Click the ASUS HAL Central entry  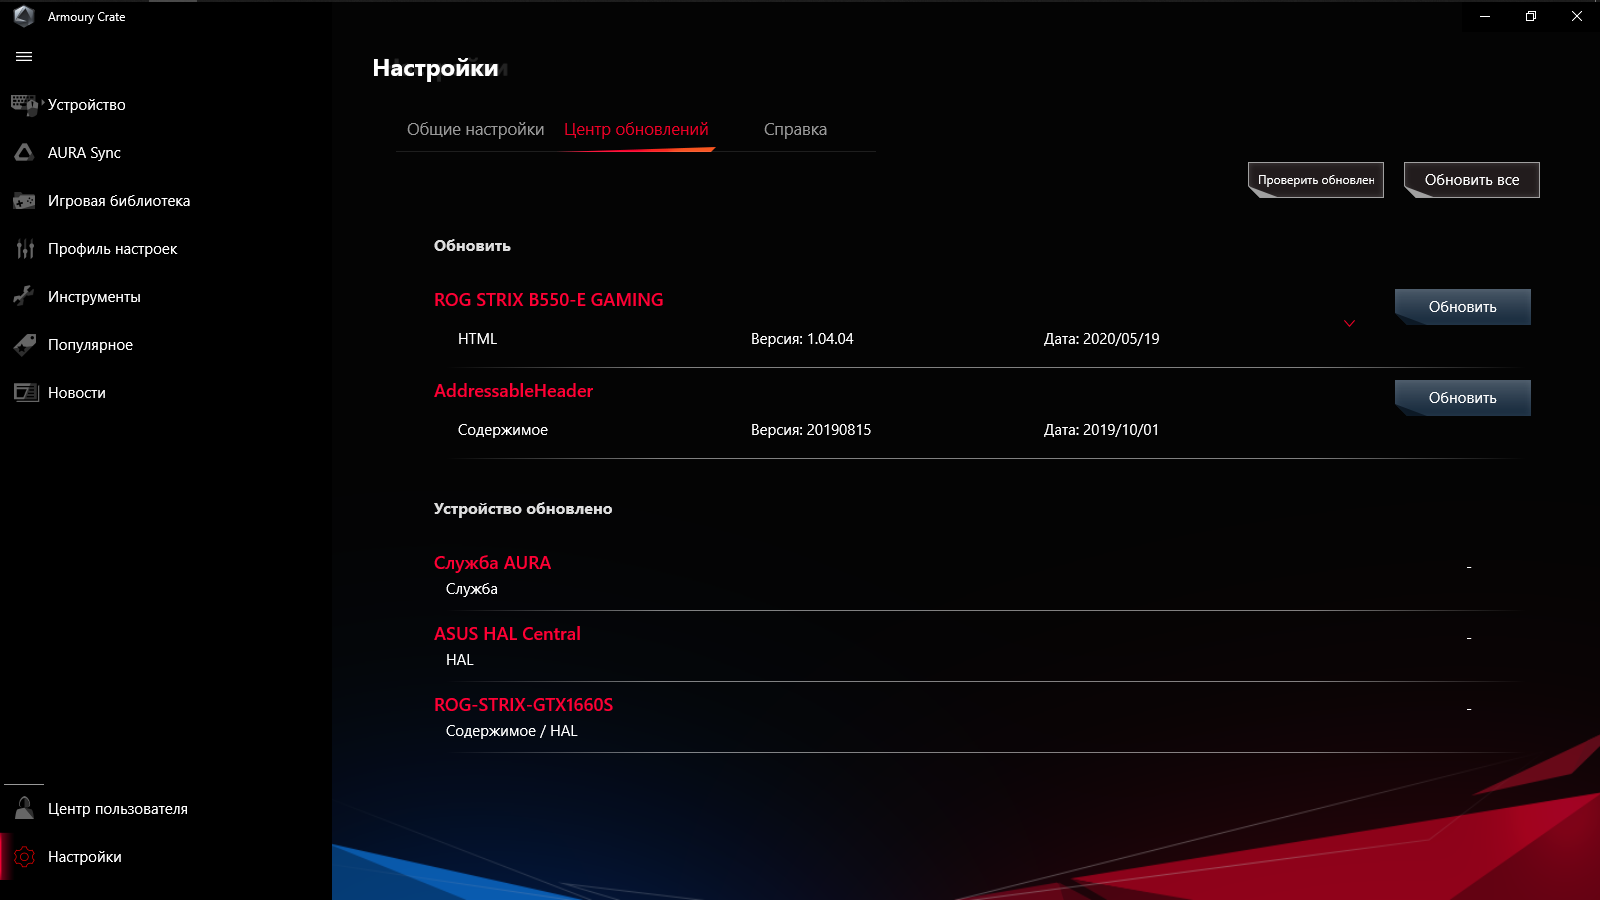[x=507, y=634]
